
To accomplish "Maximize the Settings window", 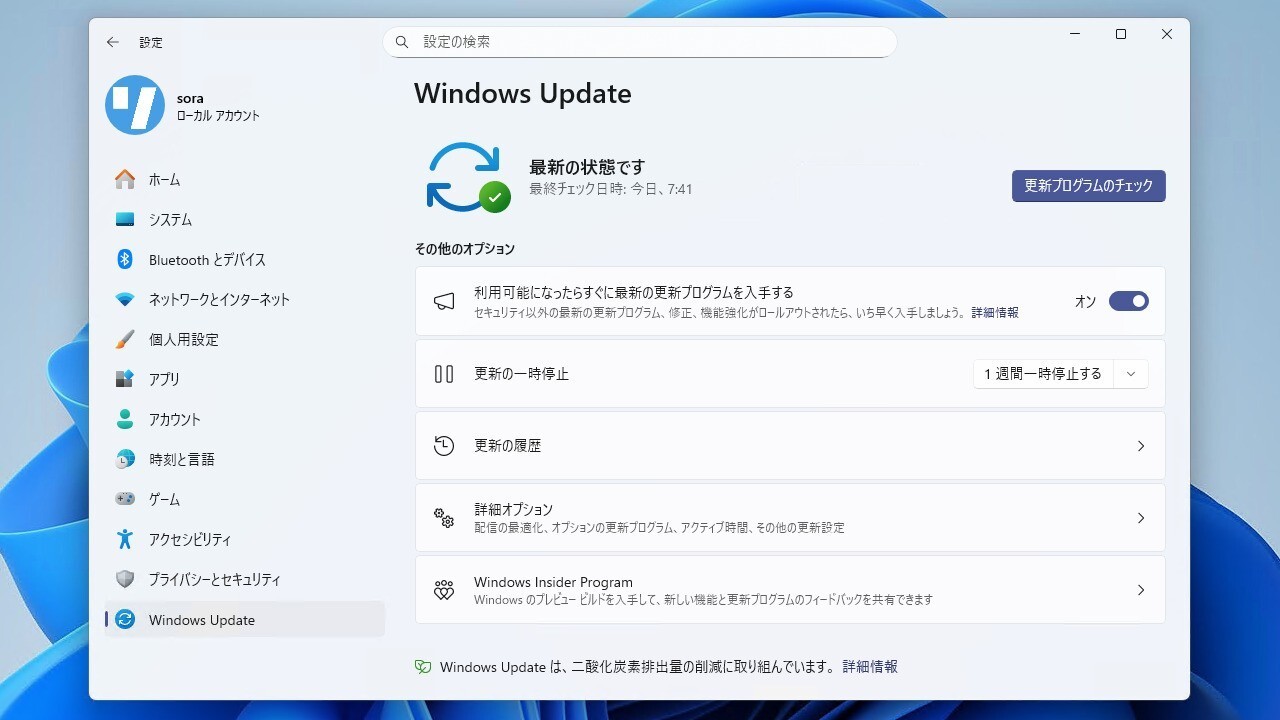I will click(1121, 34).
